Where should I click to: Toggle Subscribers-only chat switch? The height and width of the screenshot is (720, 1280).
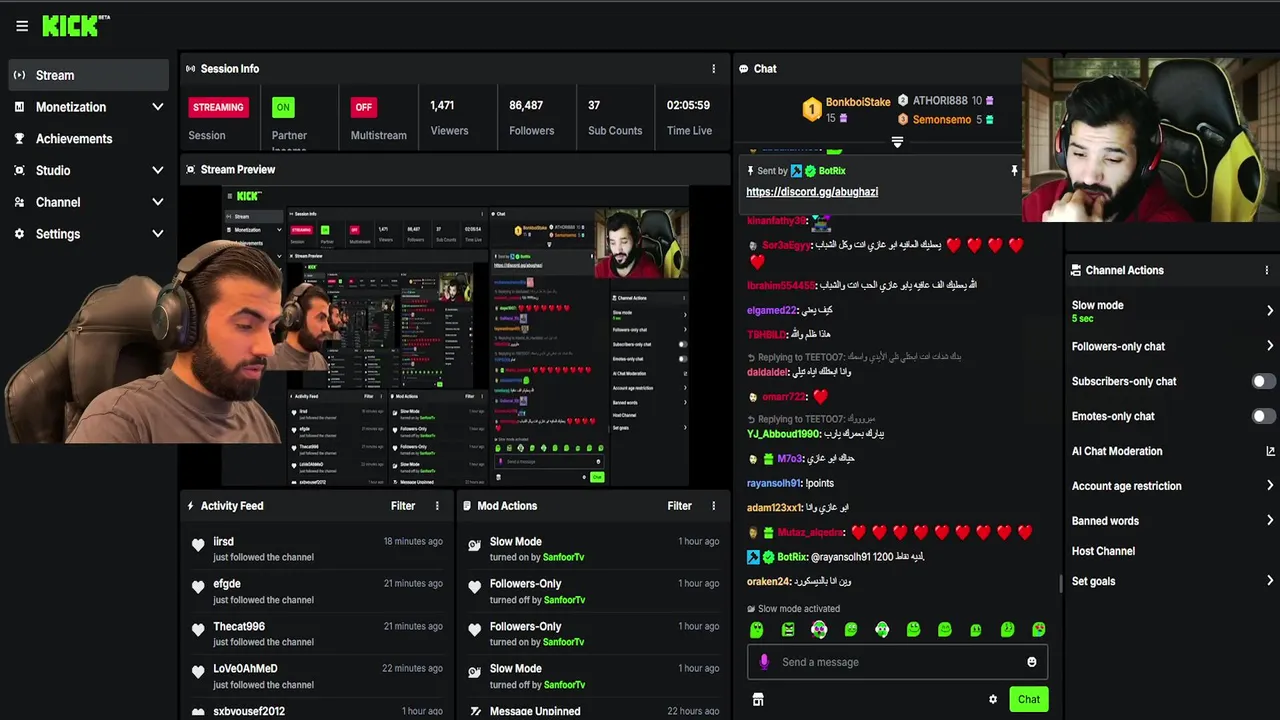pos(1264,381)
